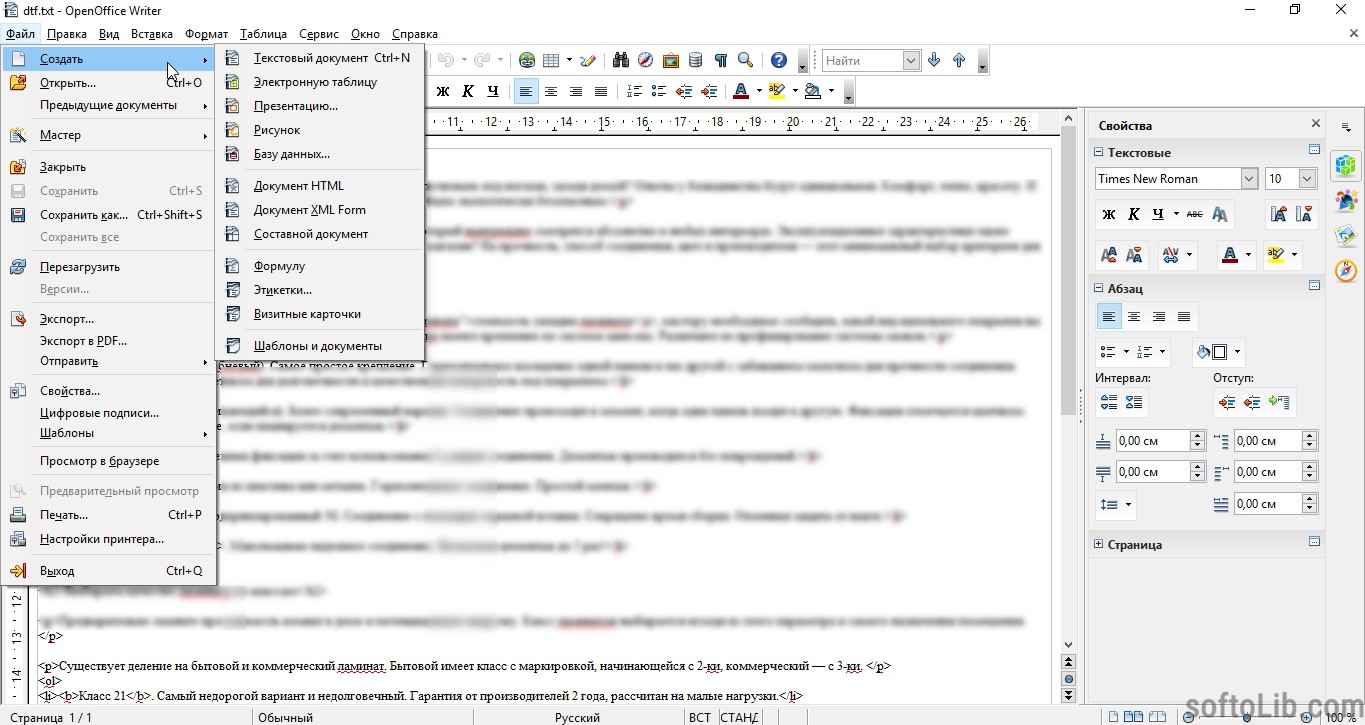Toggle ВСТ insert mode in status bar
The width and height of the screenshot is (1365, 725).
pos(700,717)
